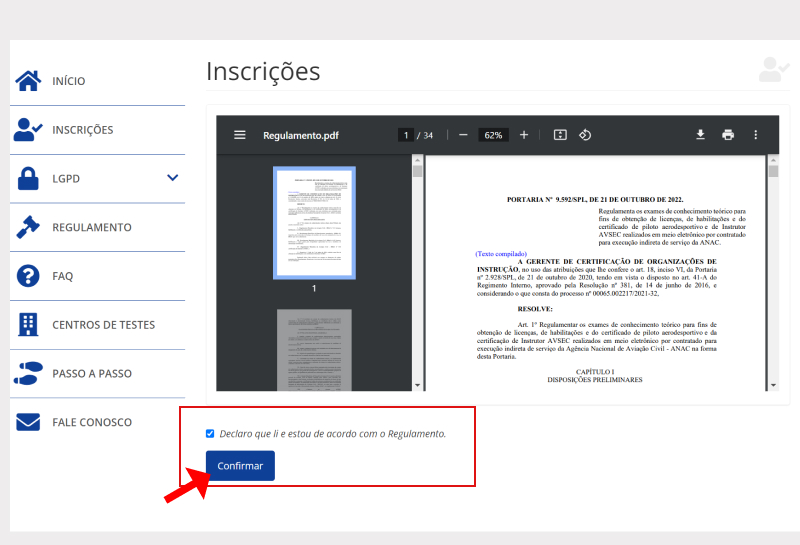Open the PDF more options menu
800x545 pixels.
click(x=756, y=135)
